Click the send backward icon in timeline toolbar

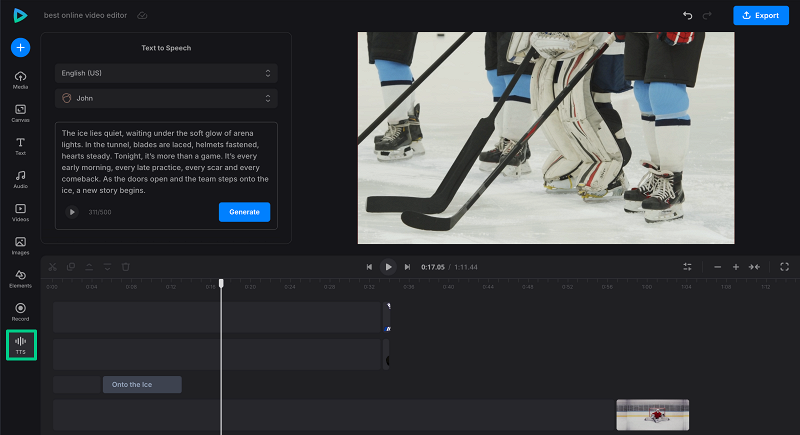107,267
